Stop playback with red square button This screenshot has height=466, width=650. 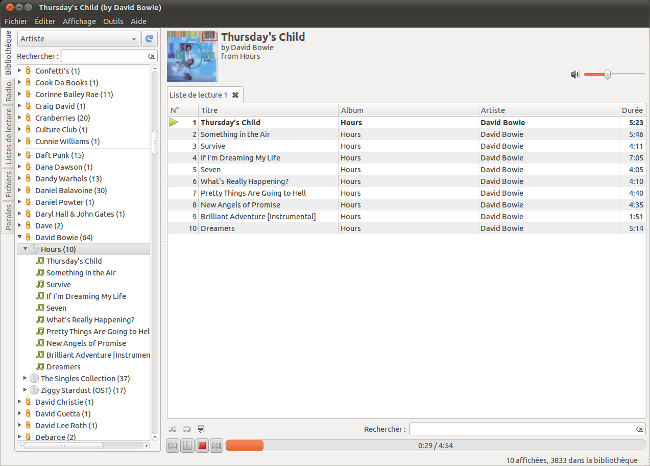(x=202, y=446)
